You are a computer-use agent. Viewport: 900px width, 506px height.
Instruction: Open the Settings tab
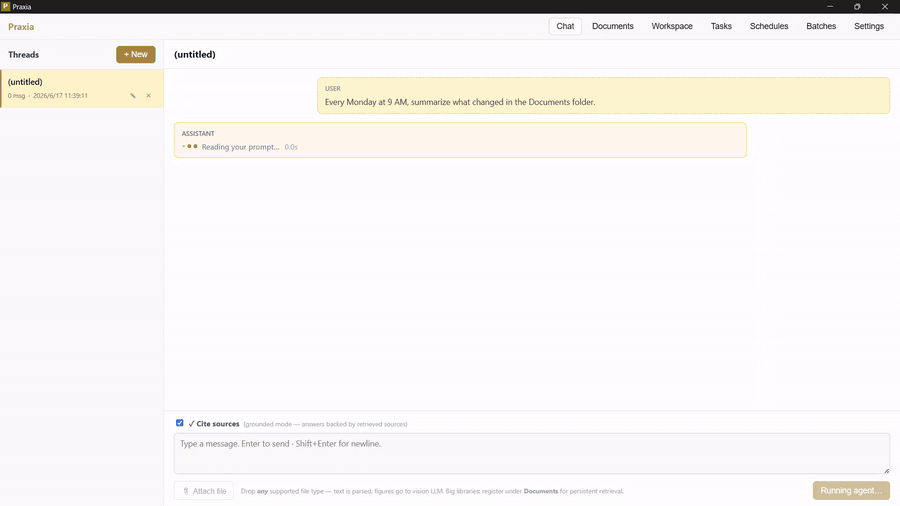868,26
